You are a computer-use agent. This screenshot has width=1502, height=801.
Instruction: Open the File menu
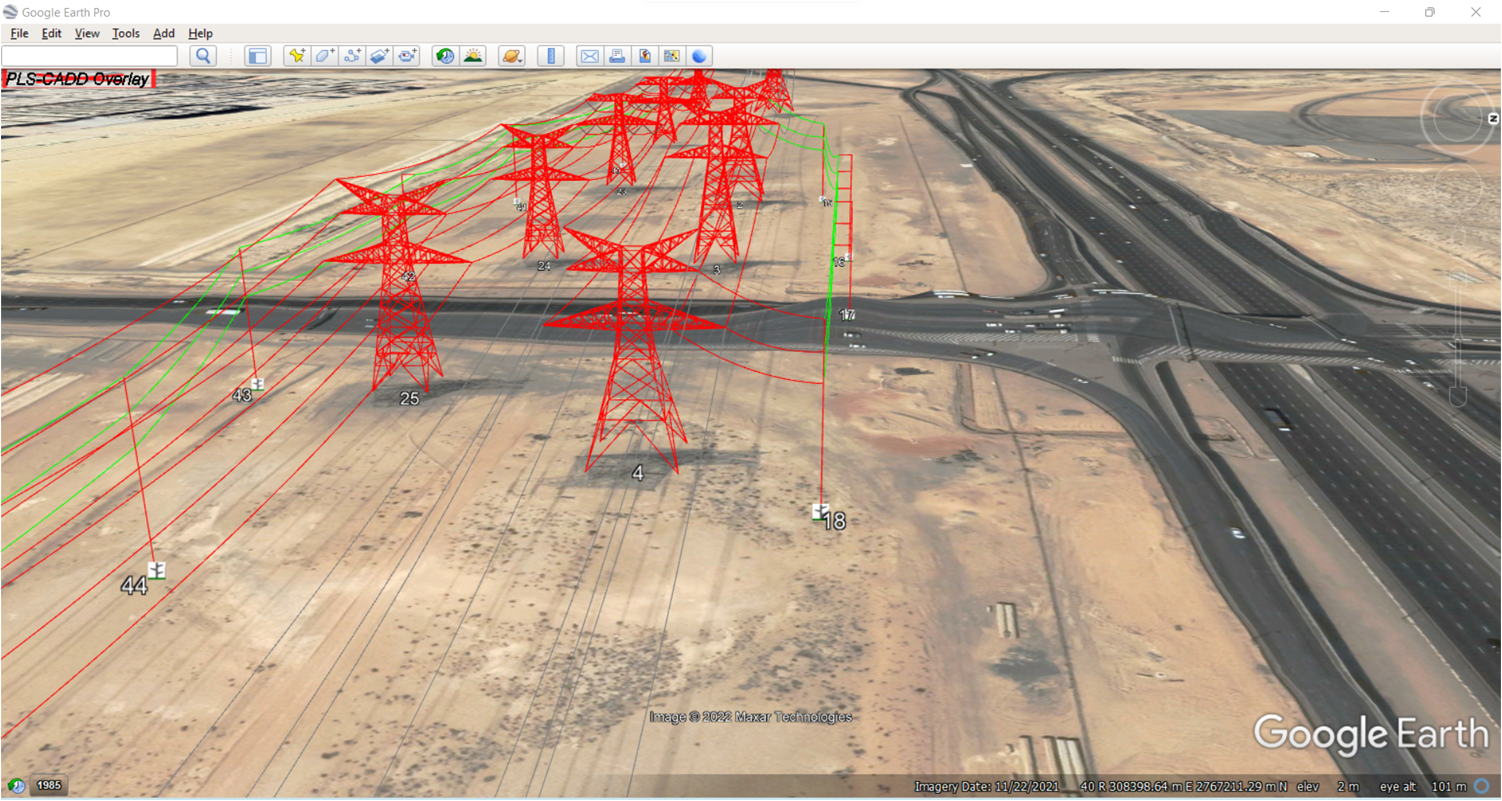19,33
